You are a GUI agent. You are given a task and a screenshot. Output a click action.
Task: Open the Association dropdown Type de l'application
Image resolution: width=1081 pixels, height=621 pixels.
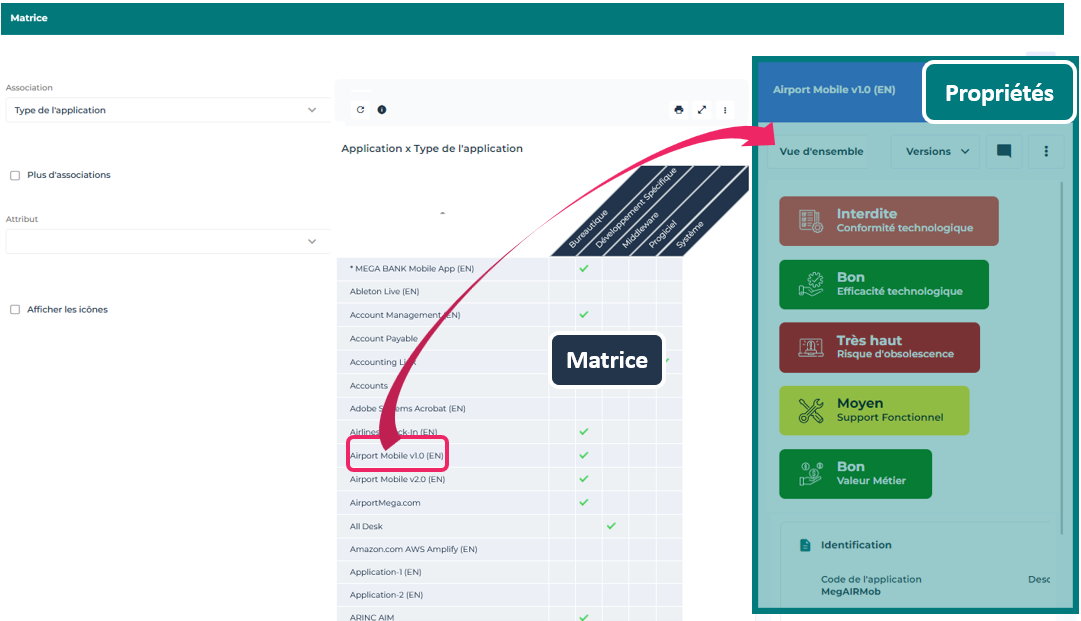pyautogui.click(x=165, y=110)
